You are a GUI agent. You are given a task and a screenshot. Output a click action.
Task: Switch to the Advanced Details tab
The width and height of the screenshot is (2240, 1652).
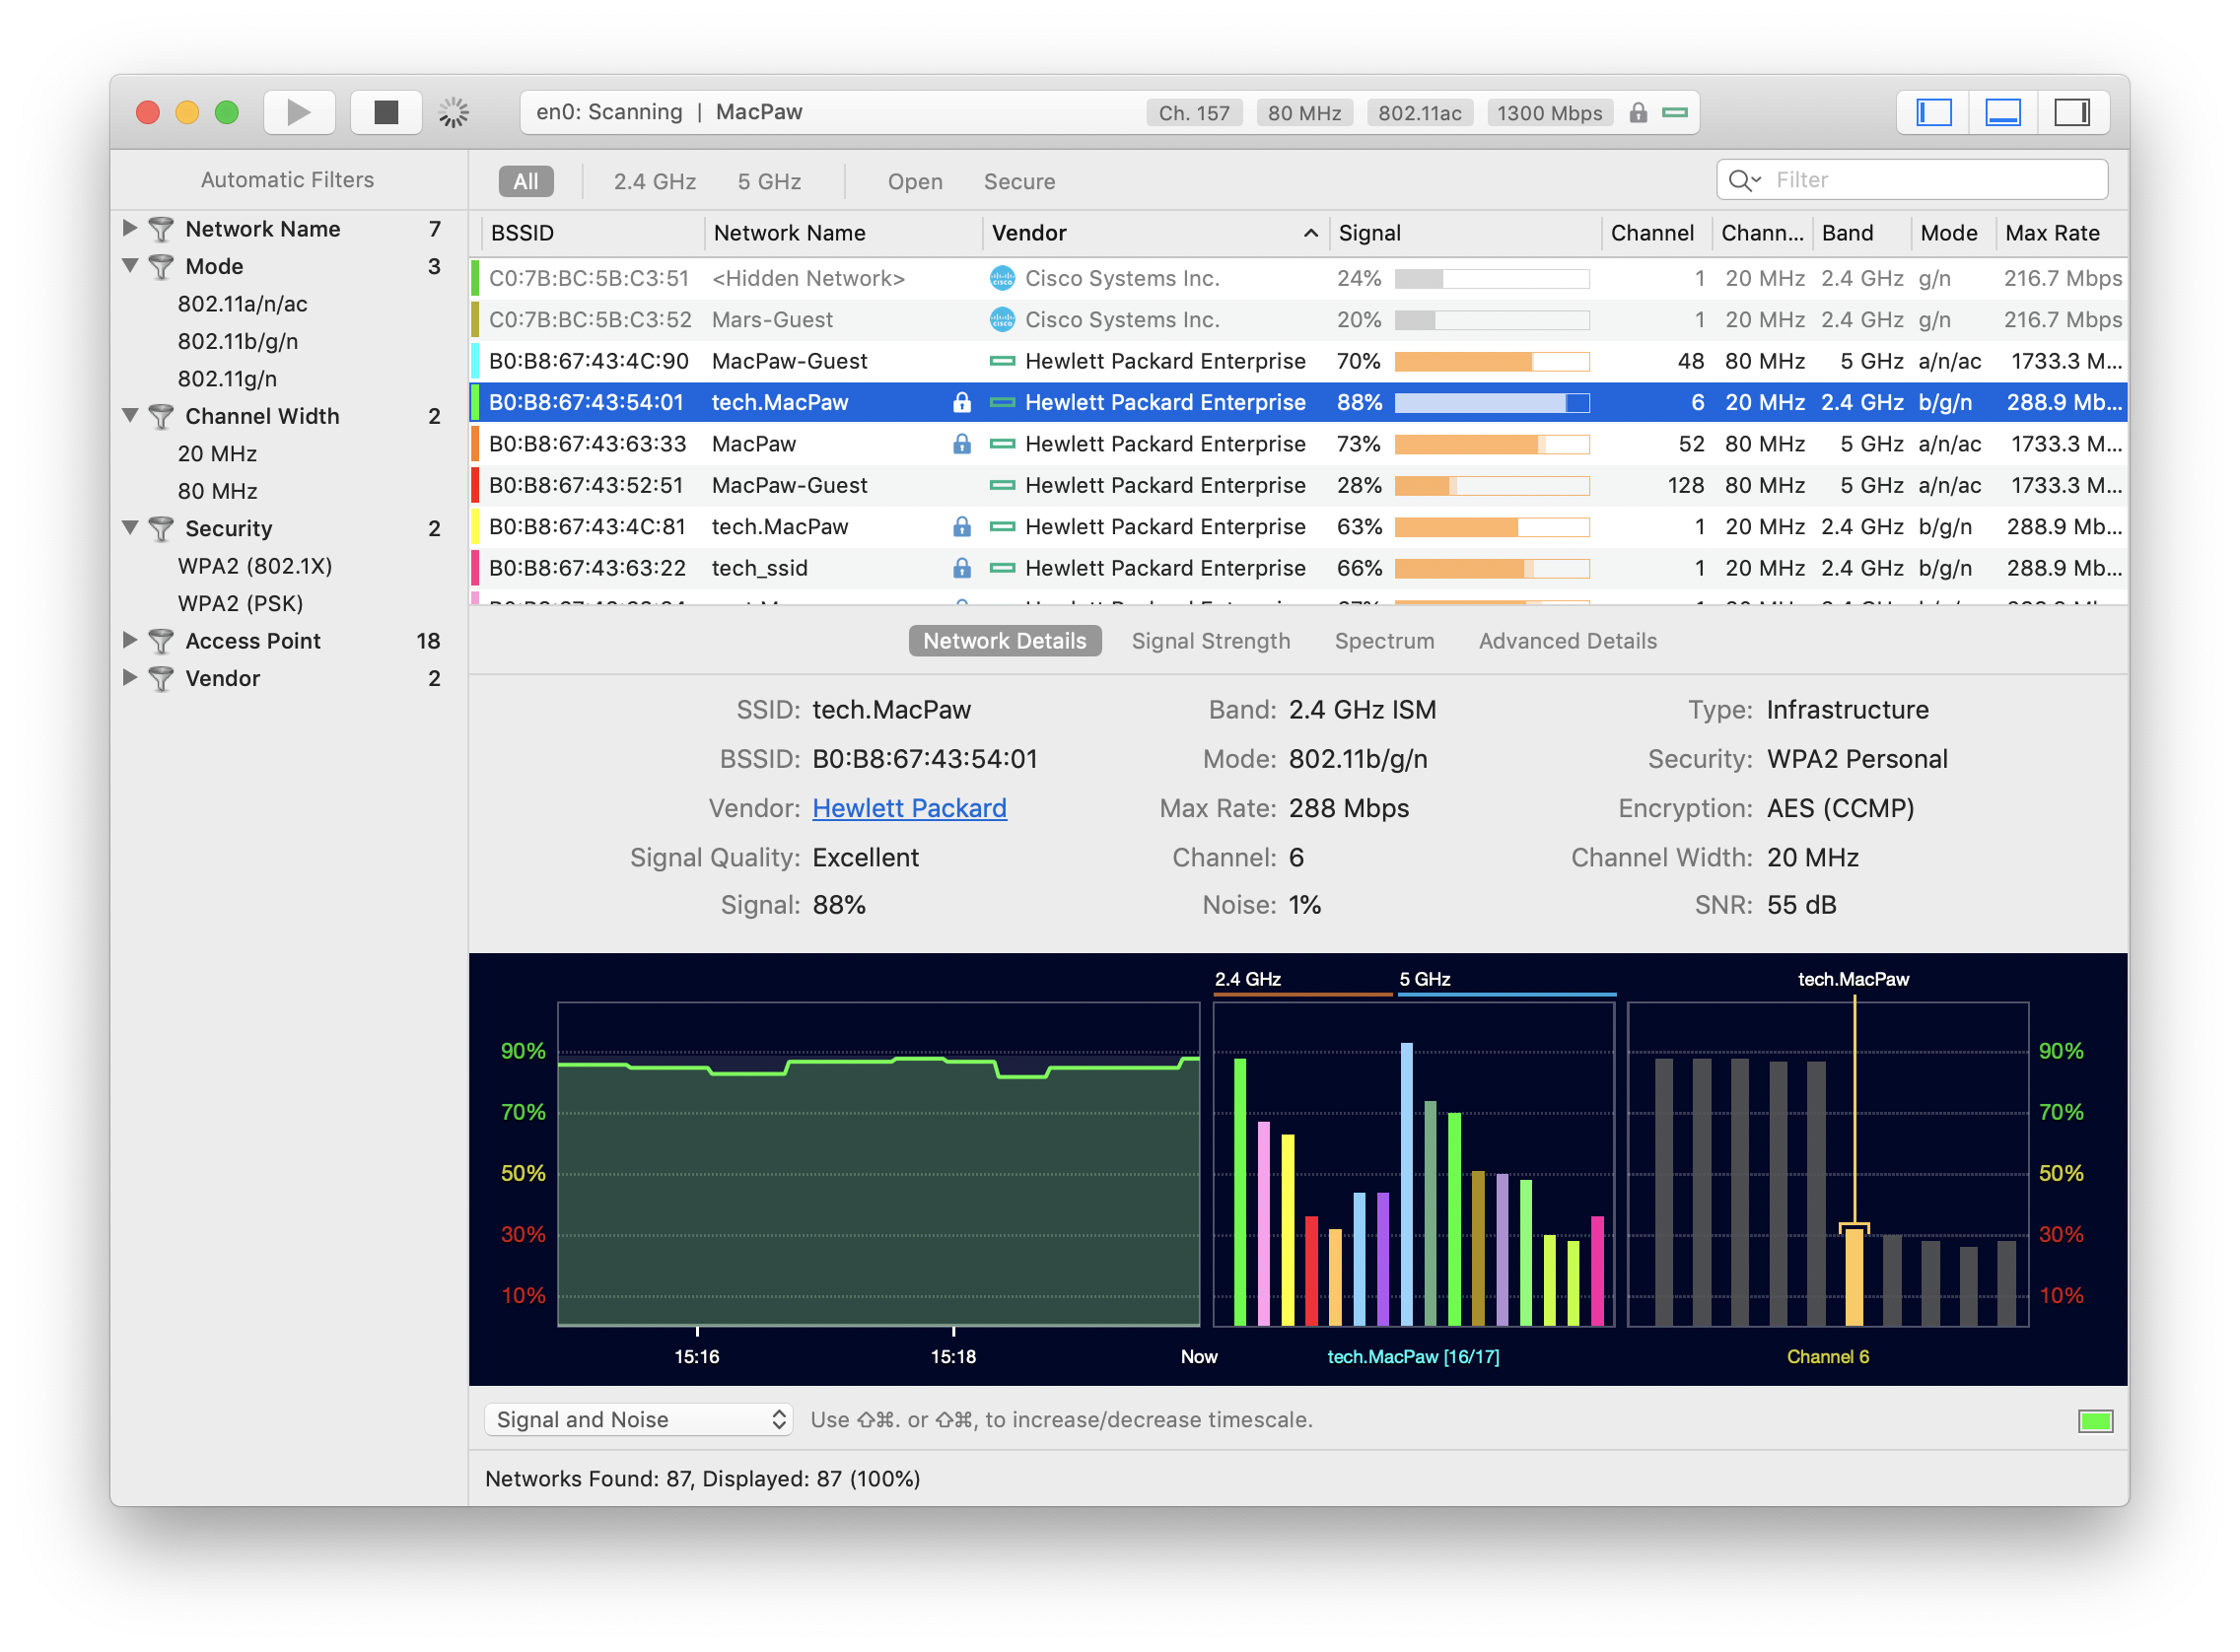point(1567,641)
